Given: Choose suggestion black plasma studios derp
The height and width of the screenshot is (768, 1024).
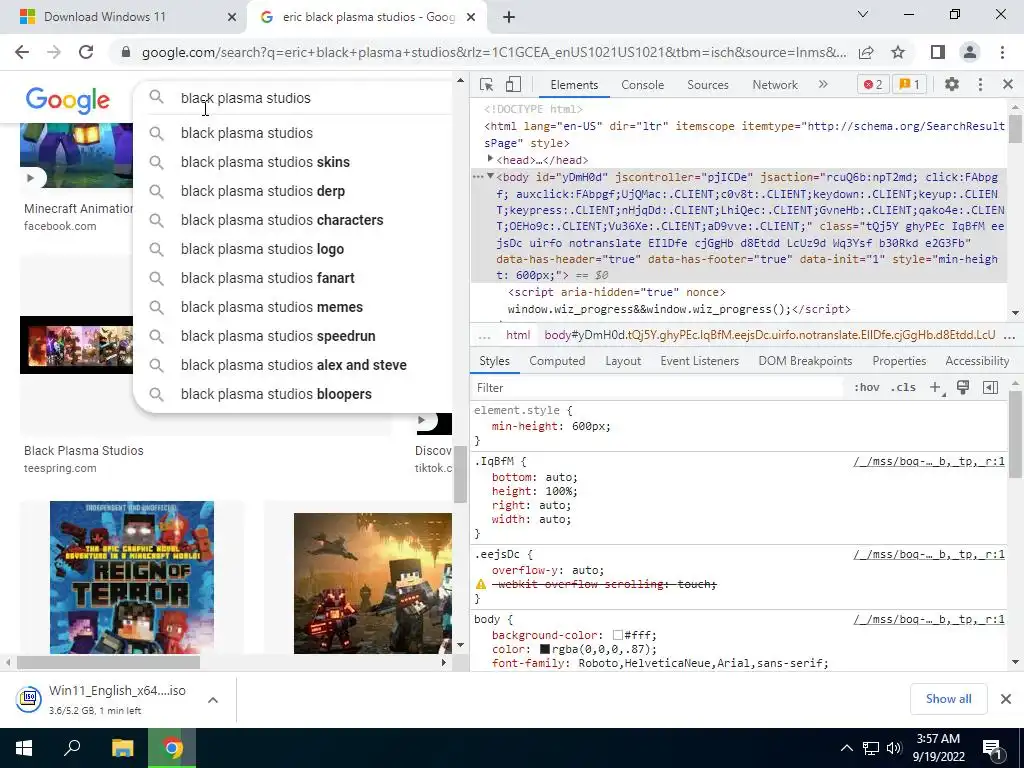Looking at the screenshot, I should point(292,191).
